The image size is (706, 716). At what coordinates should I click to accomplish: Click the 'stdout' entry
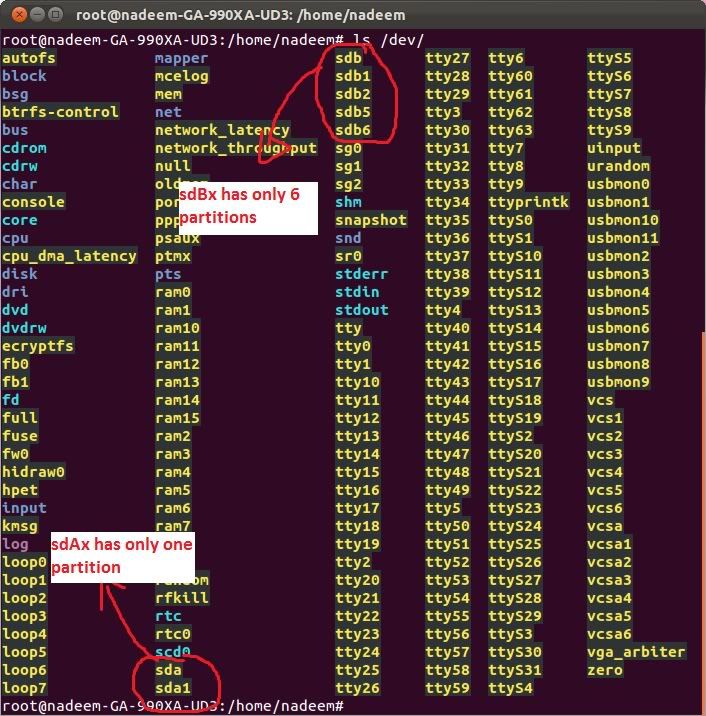[362, 310]
